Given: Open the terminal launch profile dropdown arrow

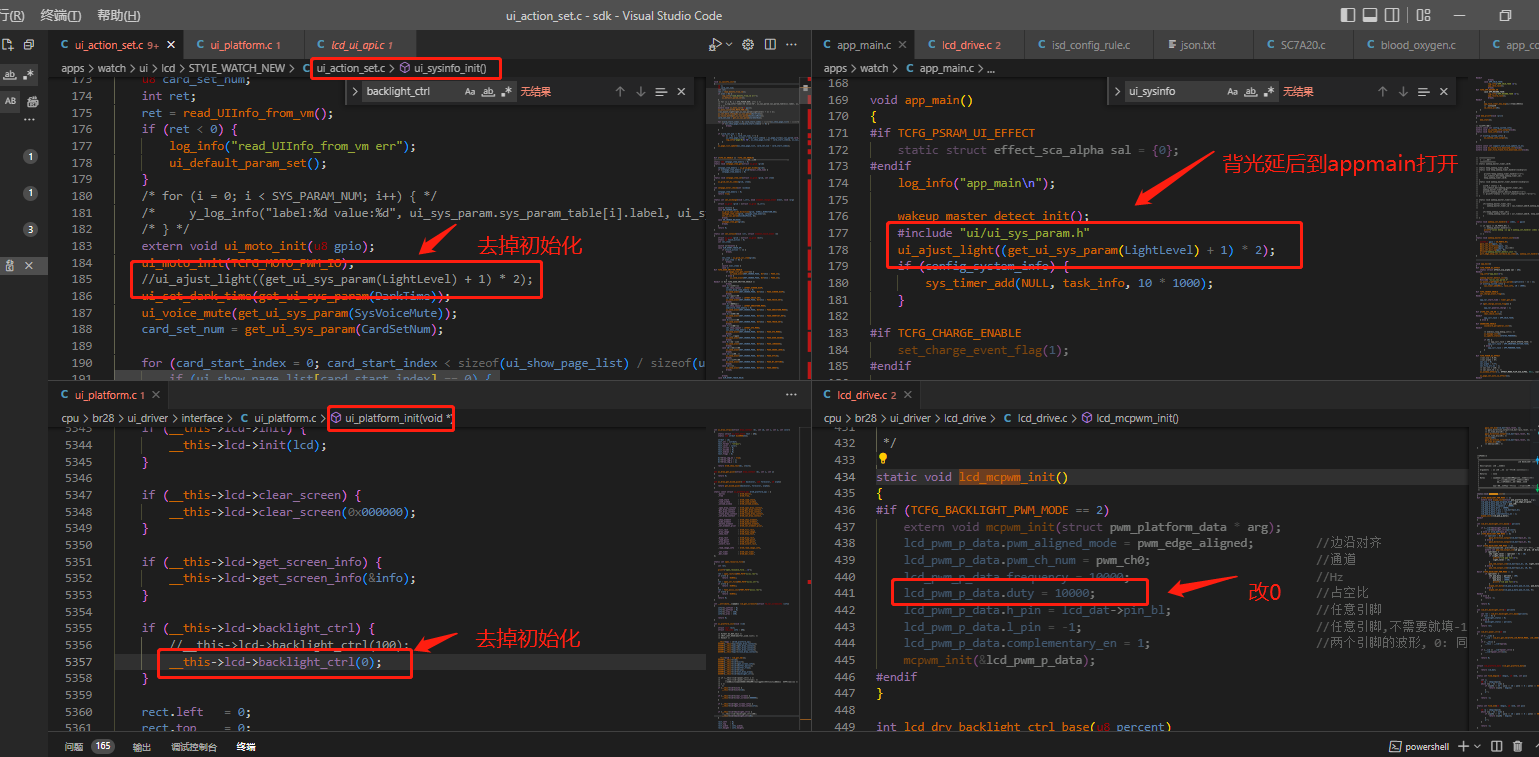Looking at the screenshot, I should tap(1478, 746).
